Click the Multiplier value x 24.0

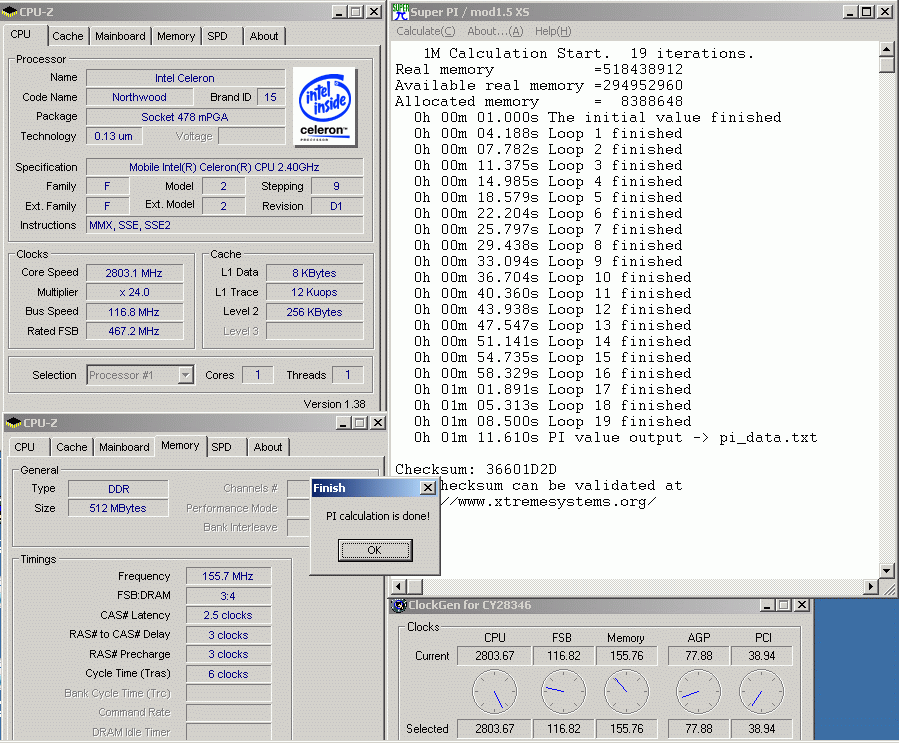point(134,292)
